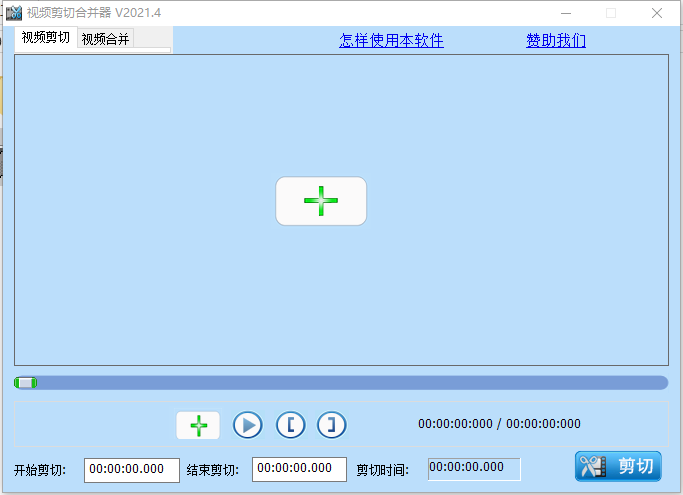683x495 pixels.
Task: Switch to the 视频剪切 tab
Action: 46,38
